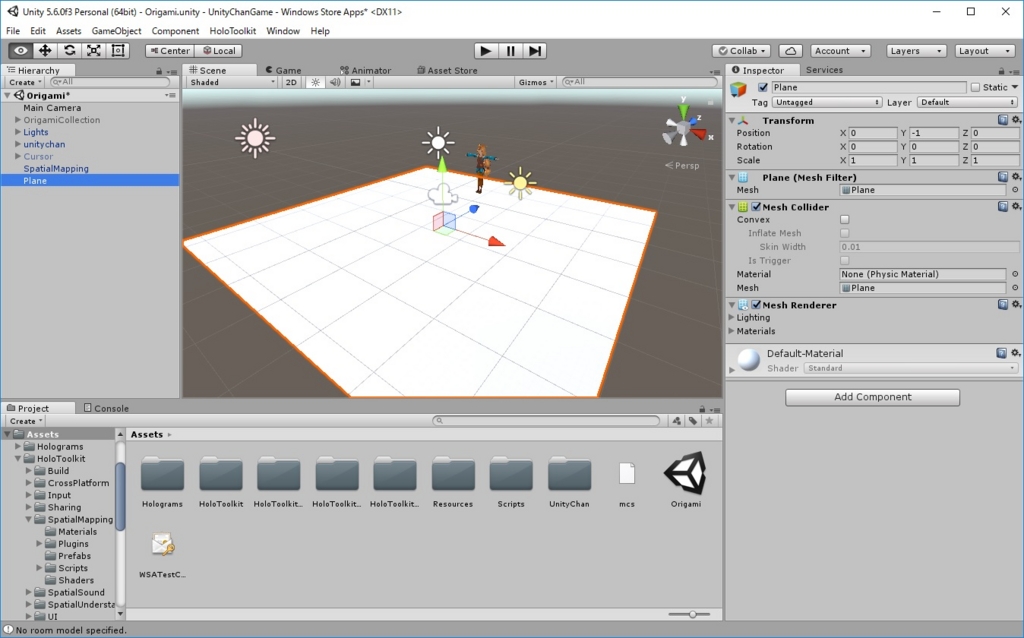Toggle Center pivot mode
The height and width of the screenshot is (638, 1024).
(x=170, y=50)
